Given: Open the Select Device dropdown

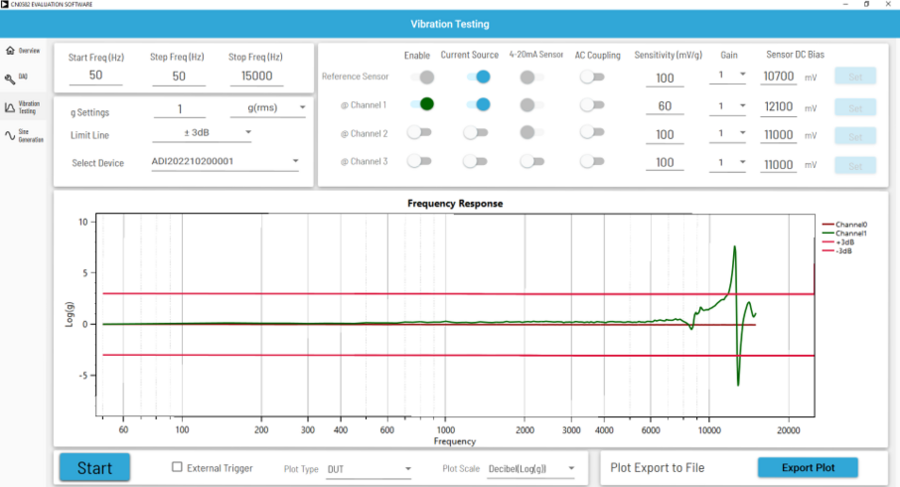Looking at the screenshot, I should click(224, 161).
